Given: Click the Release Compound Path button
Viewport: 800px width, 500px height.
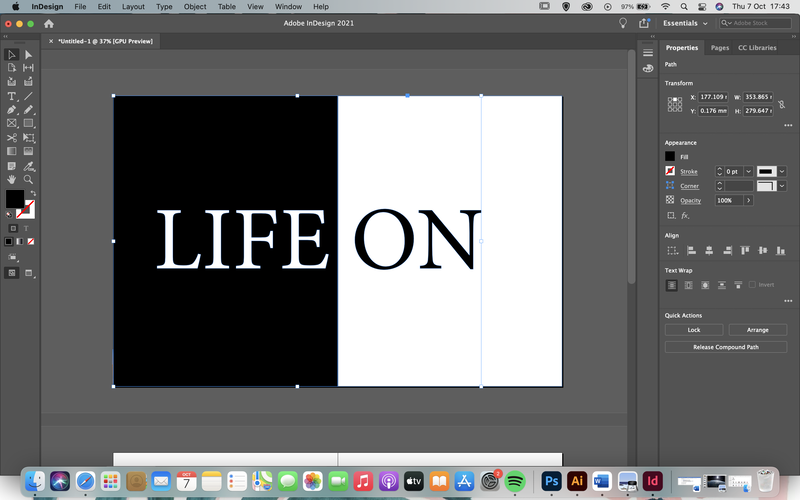Looking at the screenshot, I should click(x=726, y=347).
